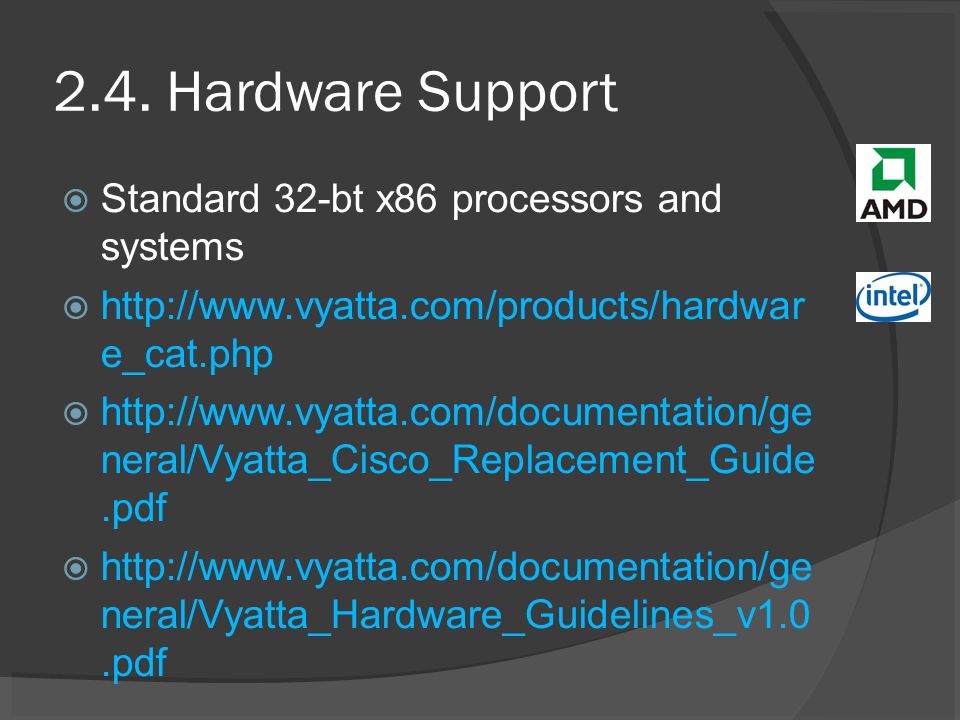Select bullet marker beside Hardware Guidelines link
Screen dimensions: 960x720
tap(76, 568)
